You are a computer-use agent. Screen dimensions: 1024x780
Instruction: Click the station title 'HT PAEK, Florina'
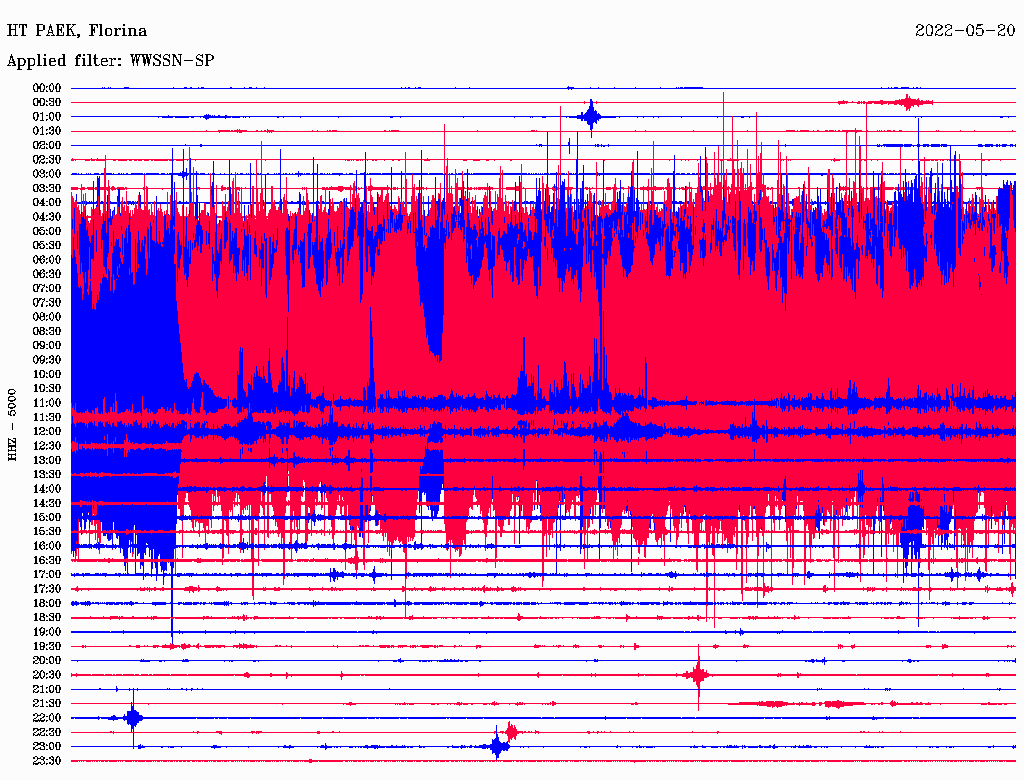click(x=76, y=31)
